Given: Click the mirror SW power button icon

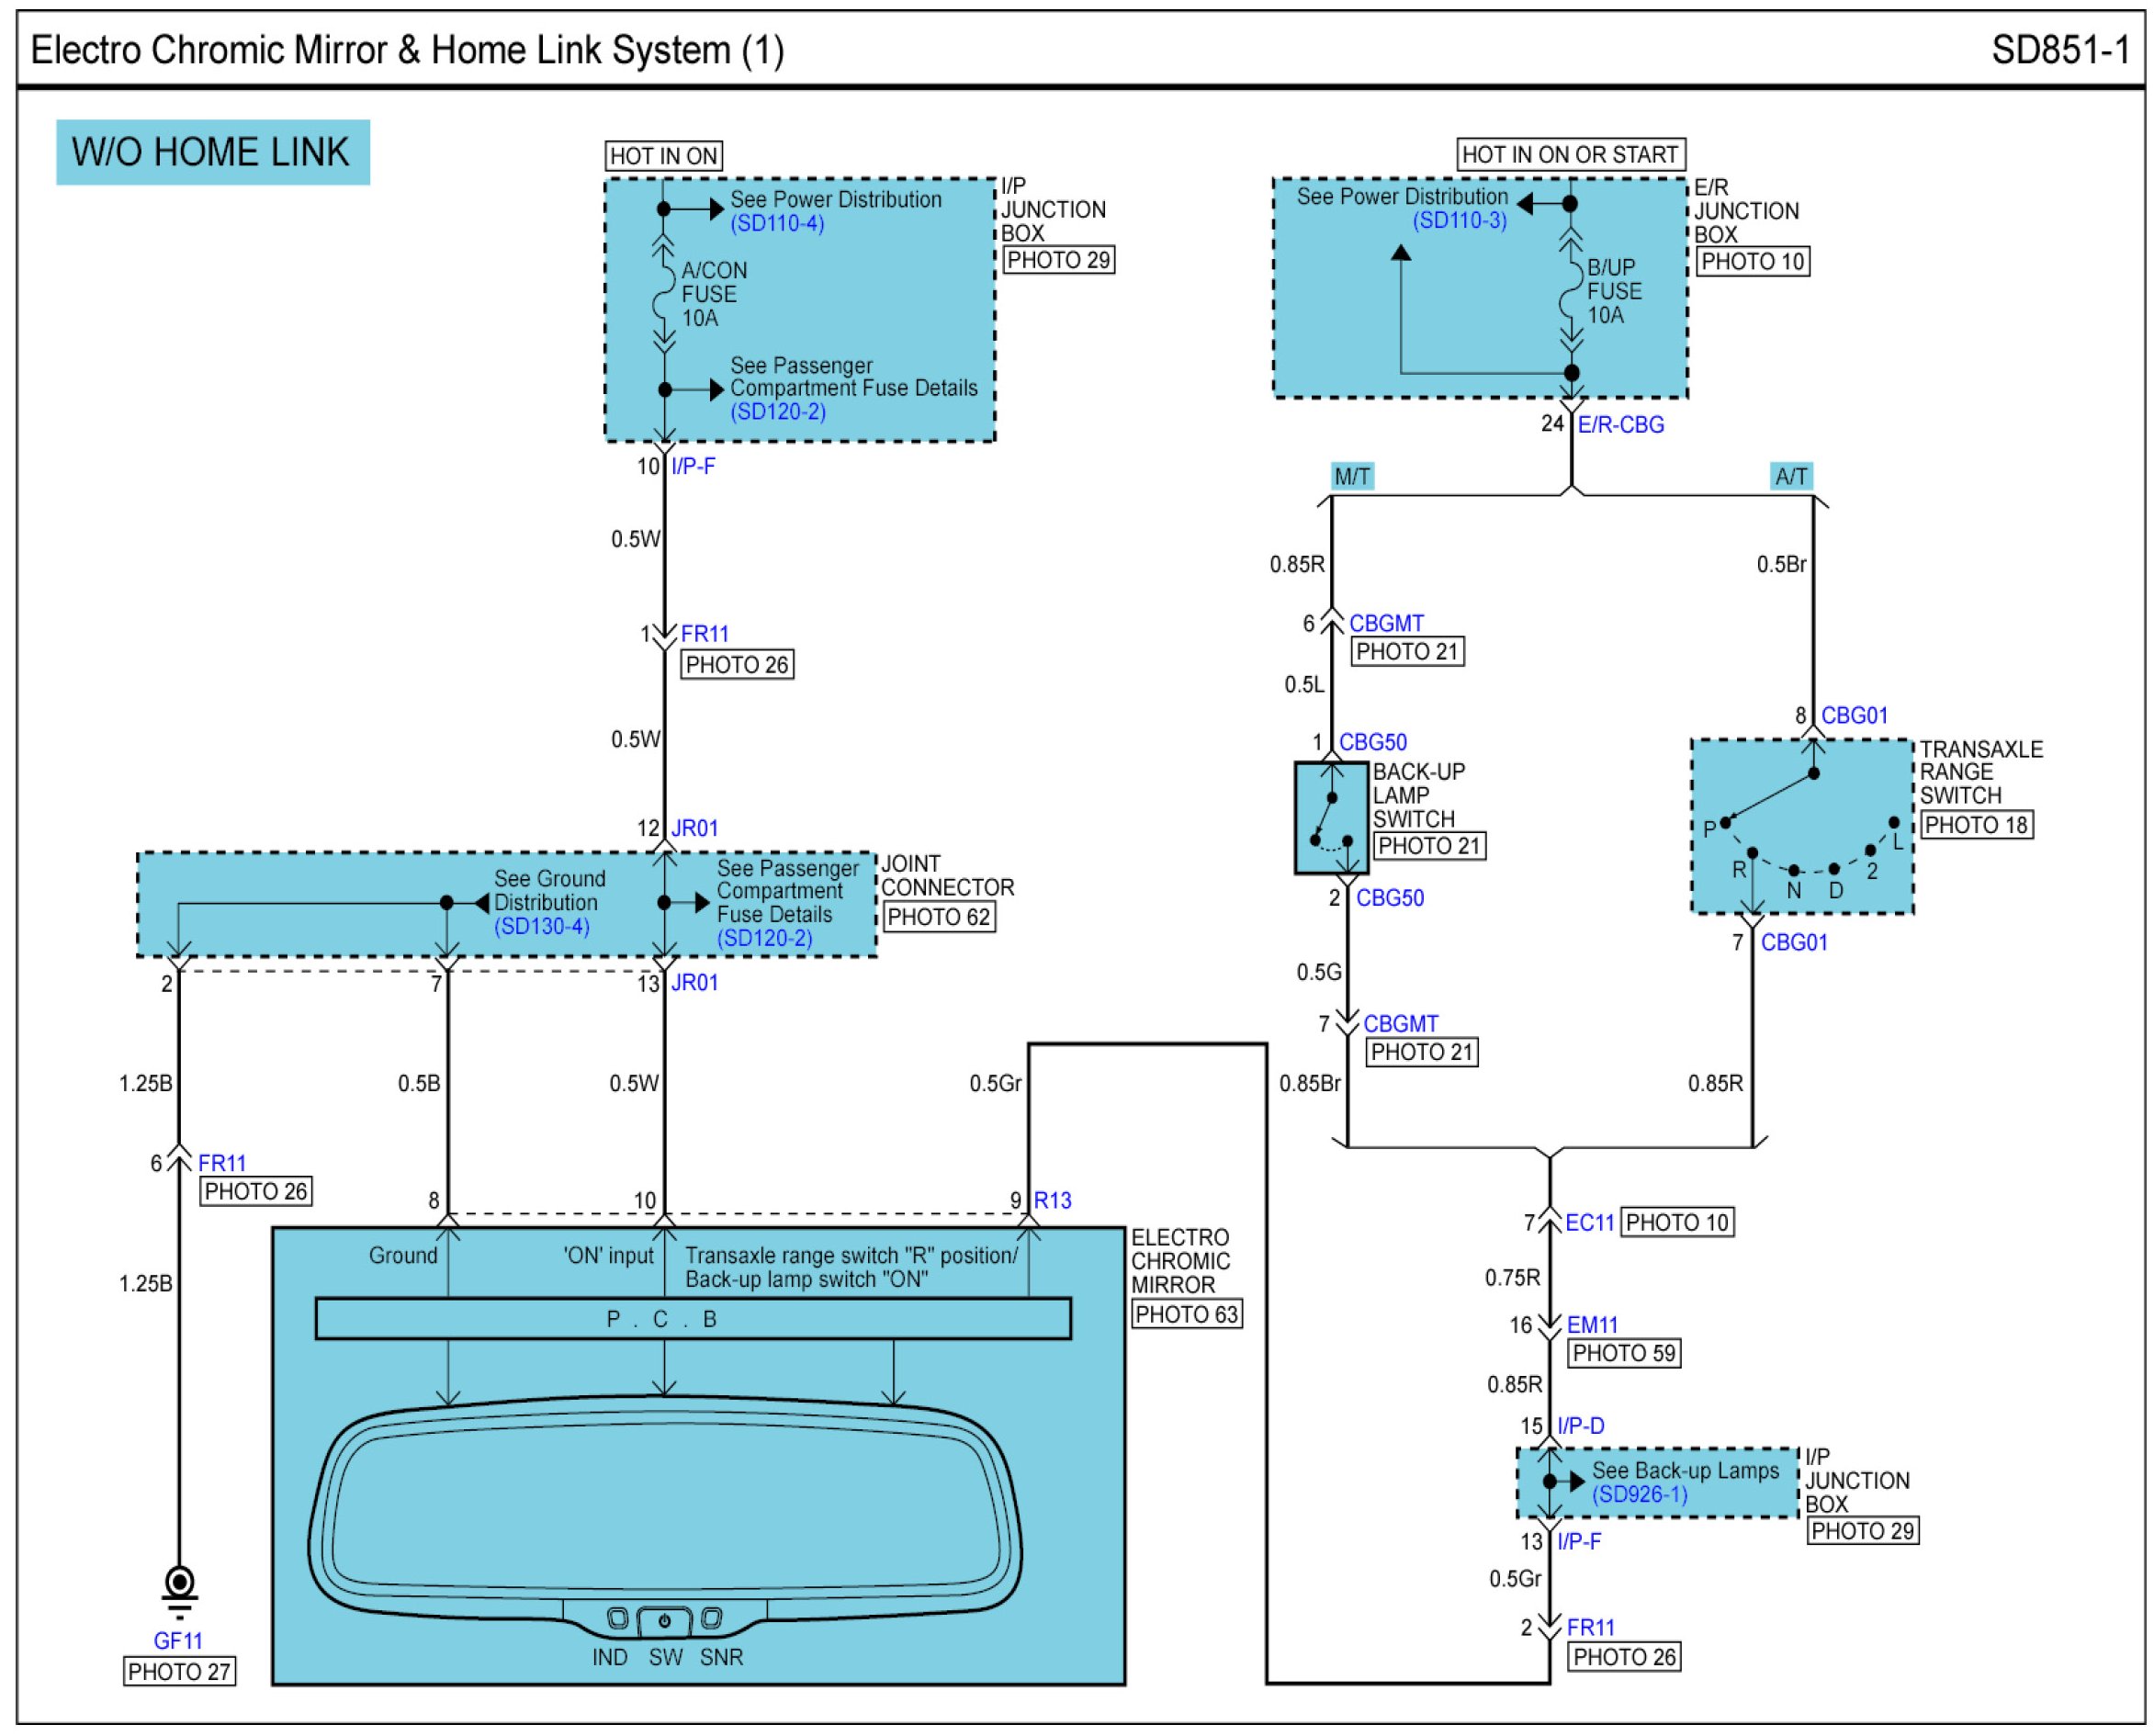Looking at the screenshot, I should click(x=663, y=1622).
